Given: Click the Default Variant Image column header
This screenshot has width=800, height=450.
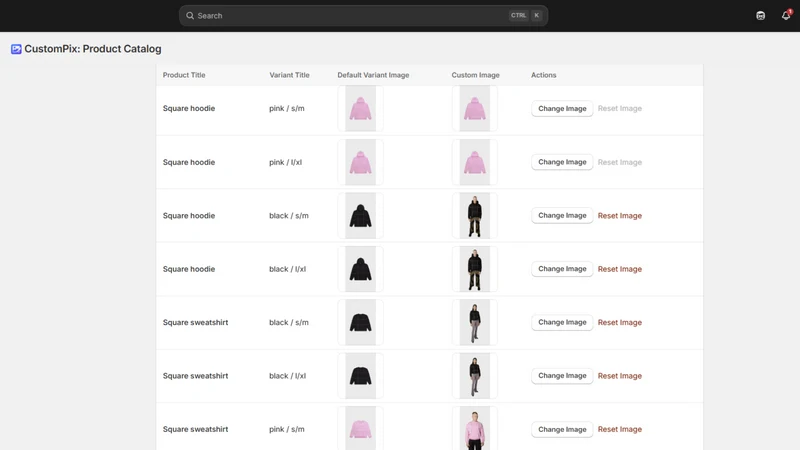Looking at the screenshot, I should coord(373,75).
